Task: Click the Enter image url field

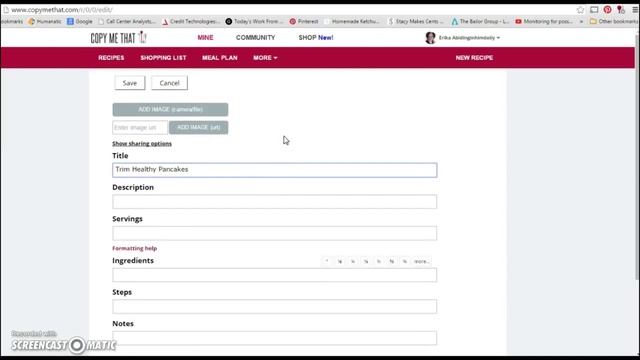Action: pyautogui.click(x=140, y=127)
